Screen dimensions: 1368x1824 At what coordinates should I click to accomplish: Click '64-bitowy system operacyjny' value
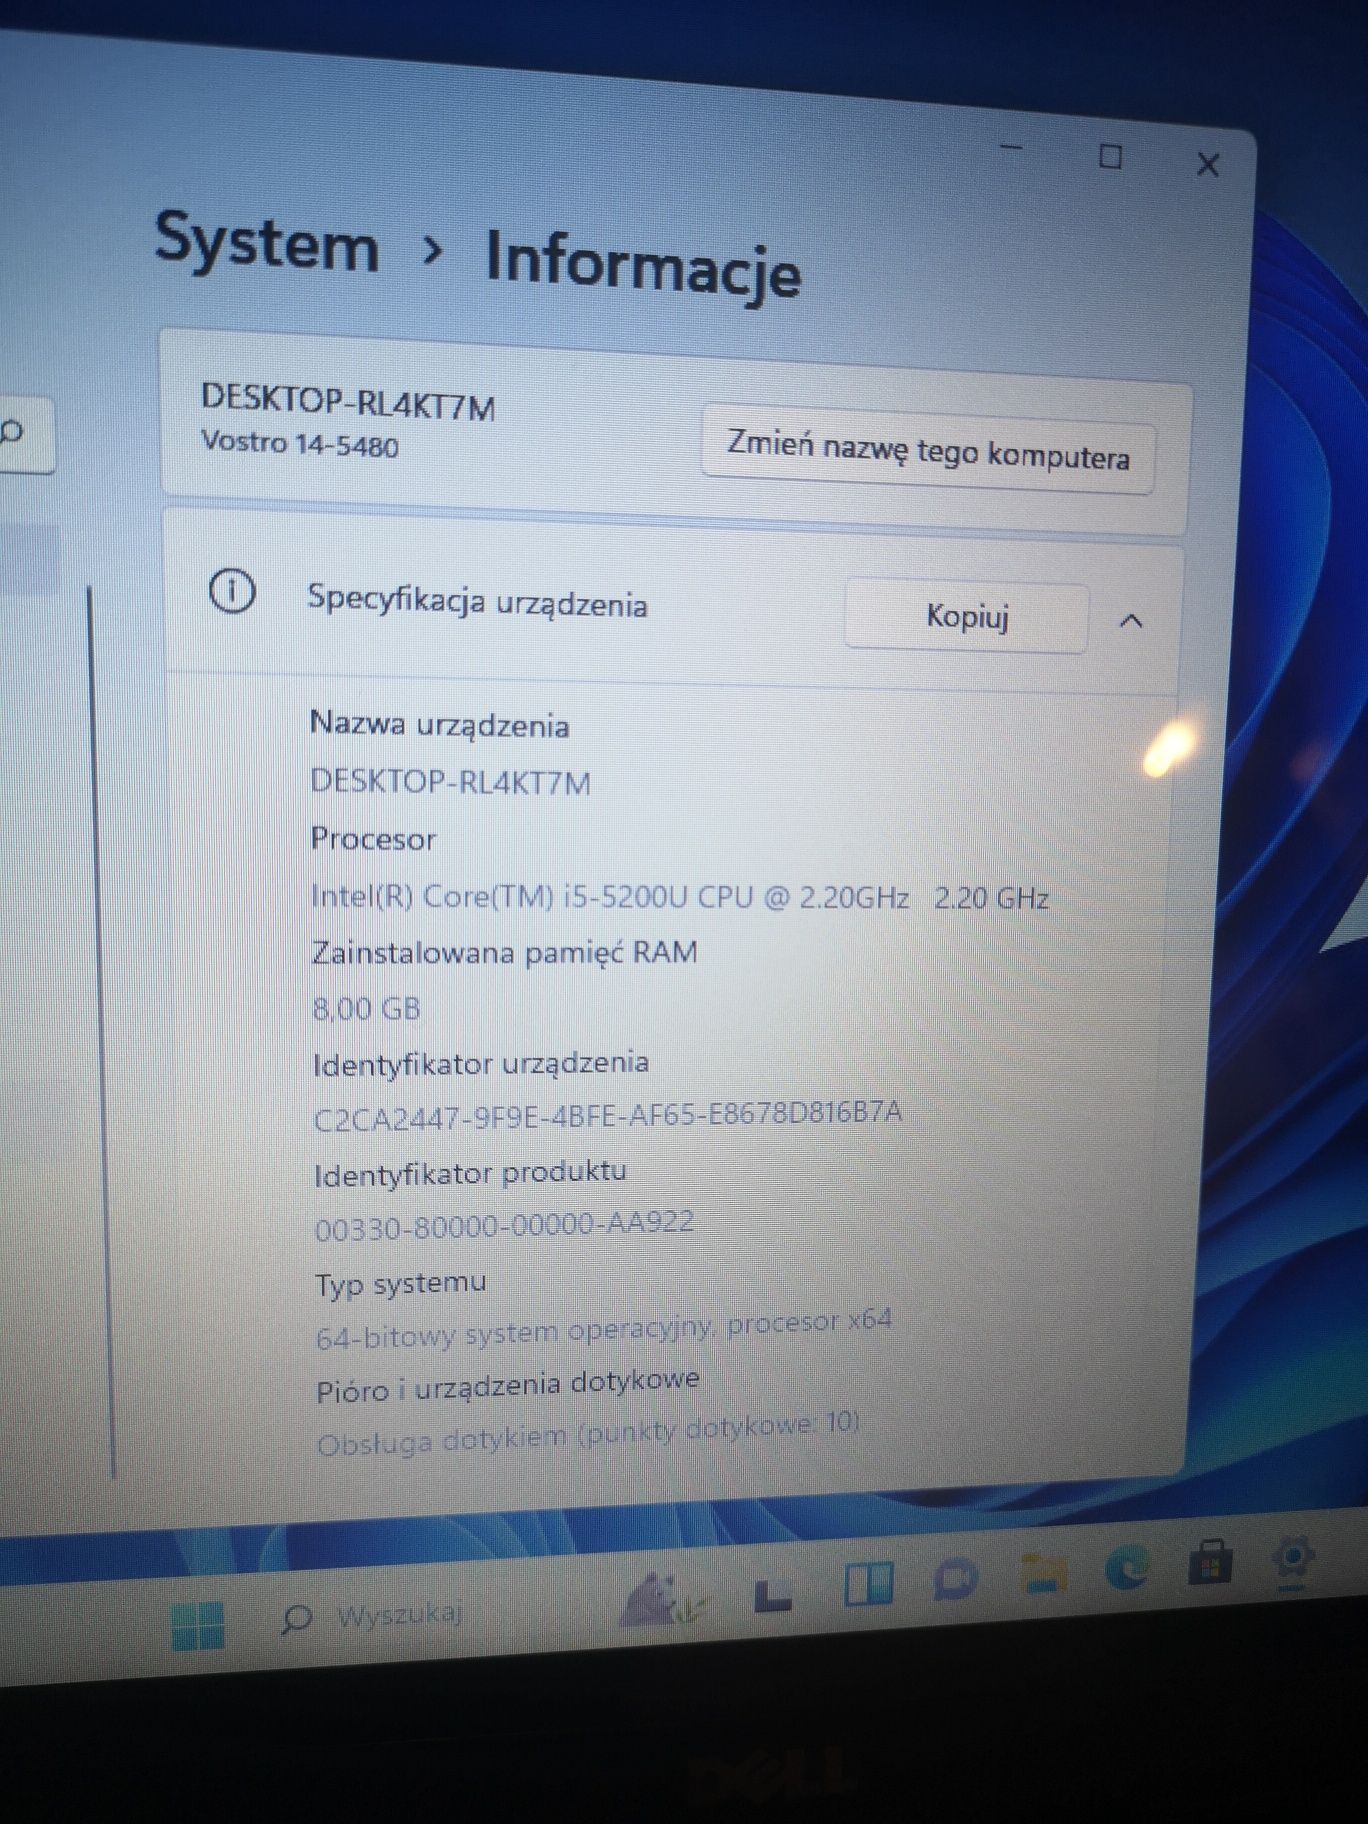point(603,1330)
